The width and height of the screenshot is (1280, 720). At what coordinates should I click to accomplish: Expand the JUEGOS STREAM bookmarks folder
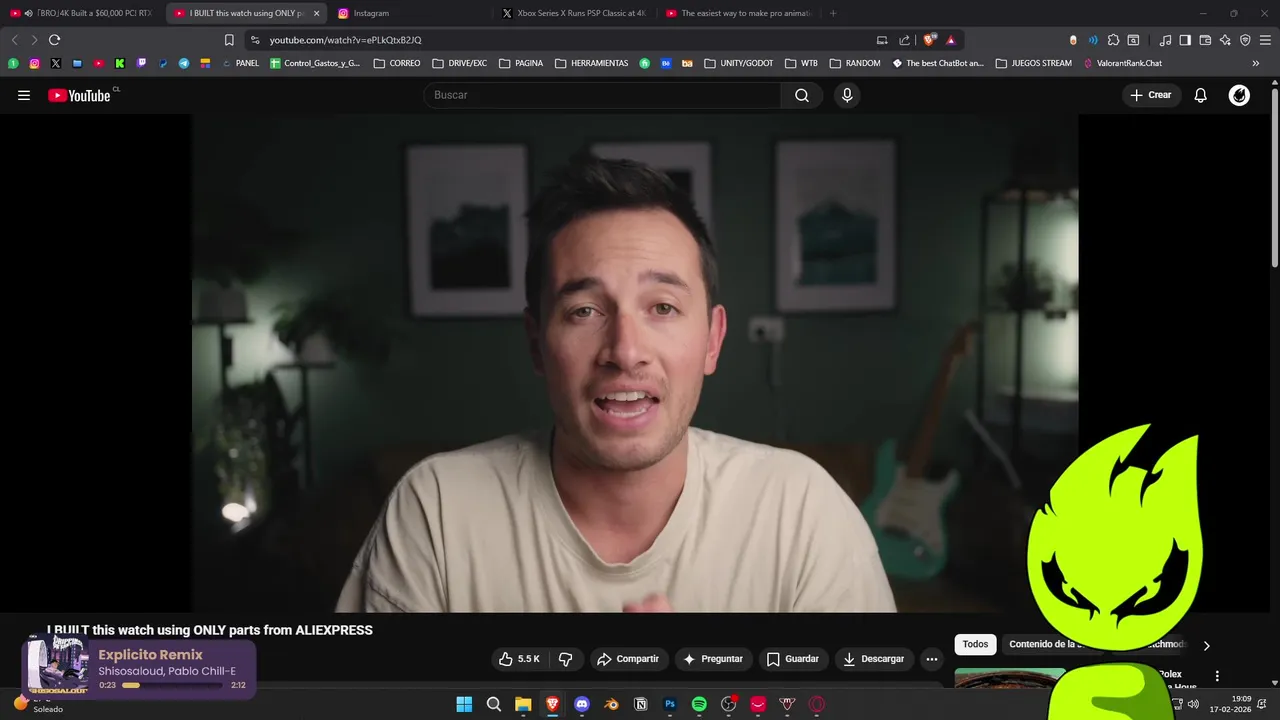click(1034, 63)
